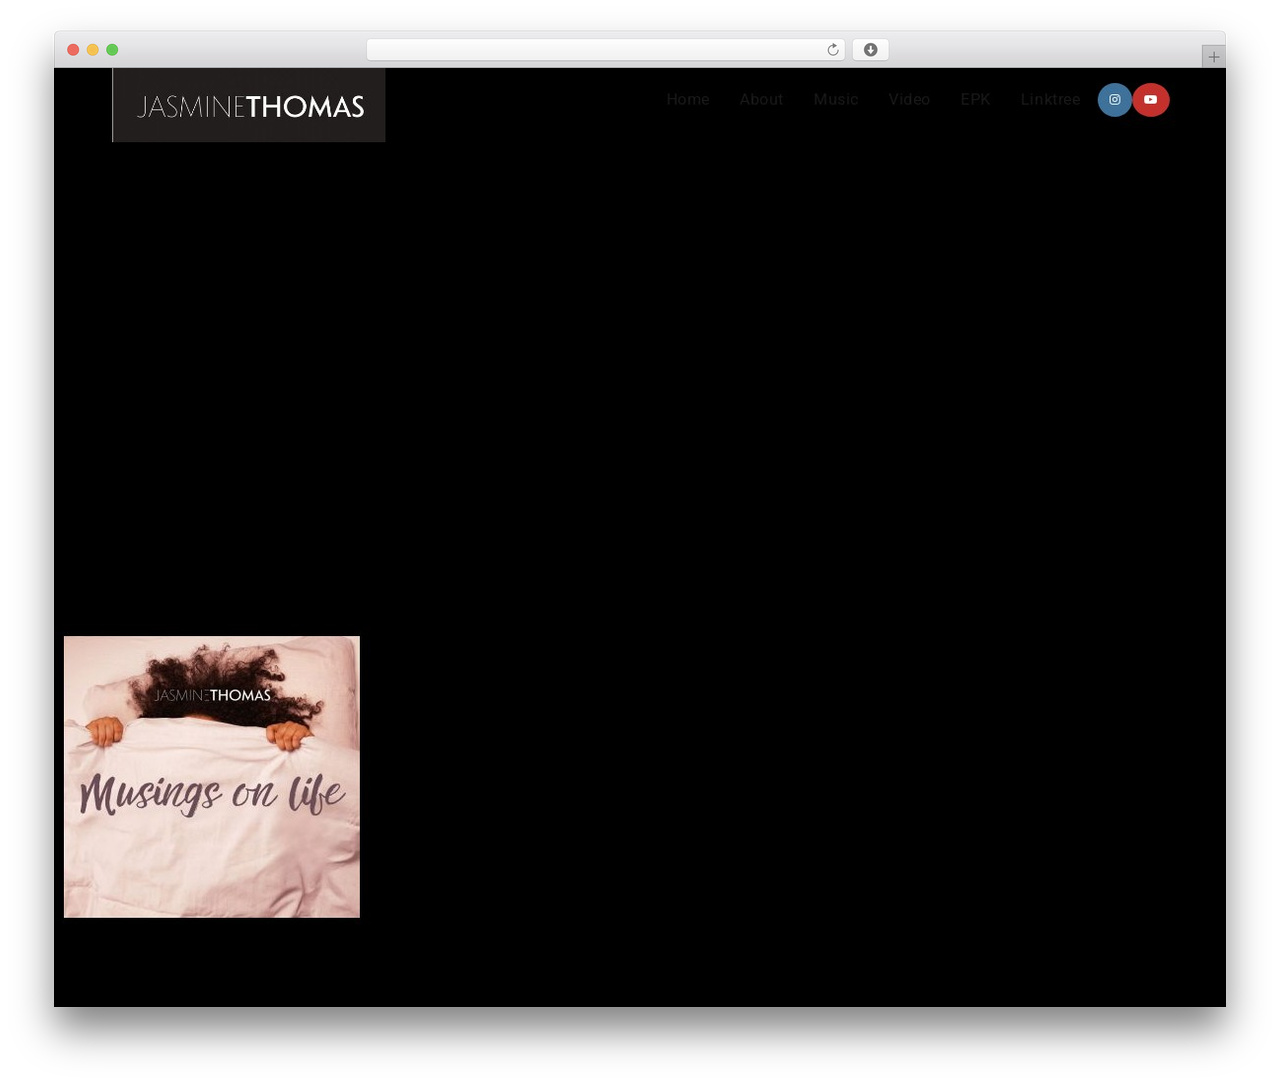Click the Jasmine Thomas header logo
The image size is (1280, 1084).
[x=249, y=105]
